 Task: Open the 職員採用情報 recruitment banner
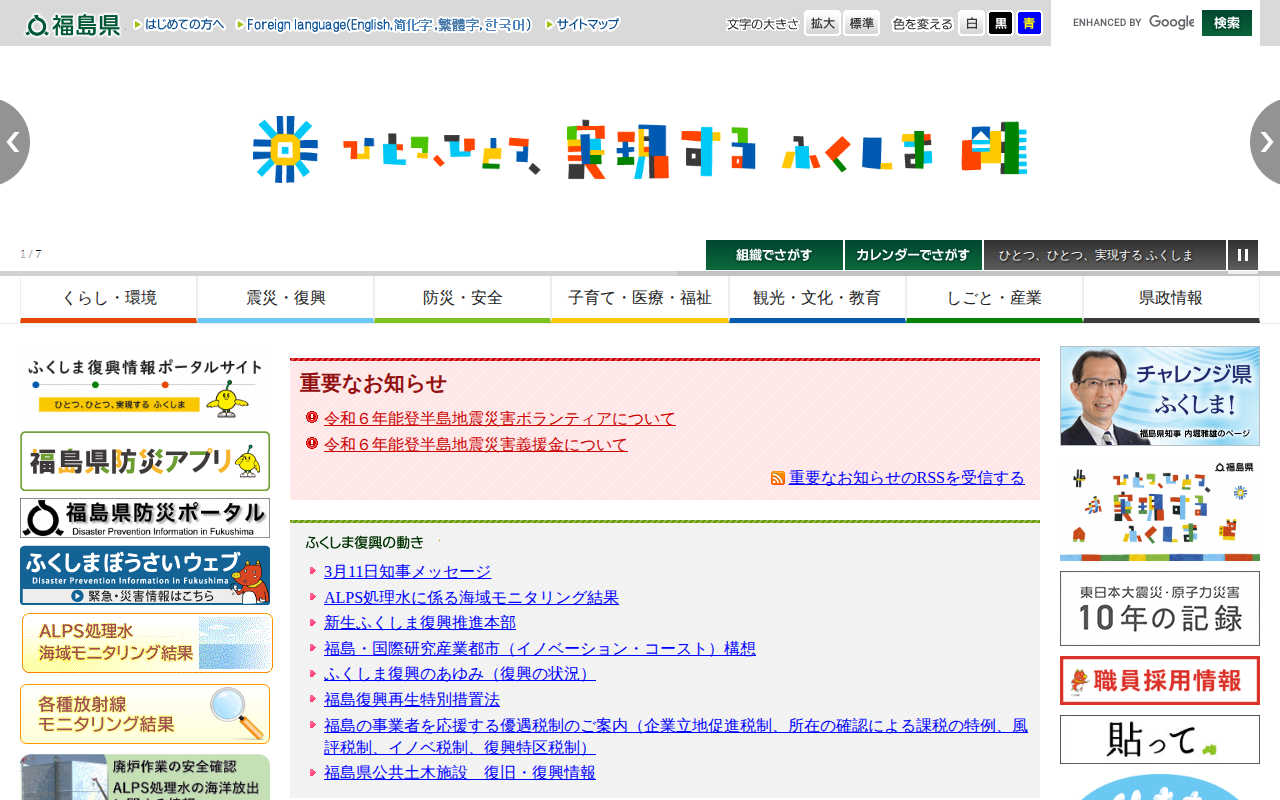pyautogui.click(x=1159, y=681)
